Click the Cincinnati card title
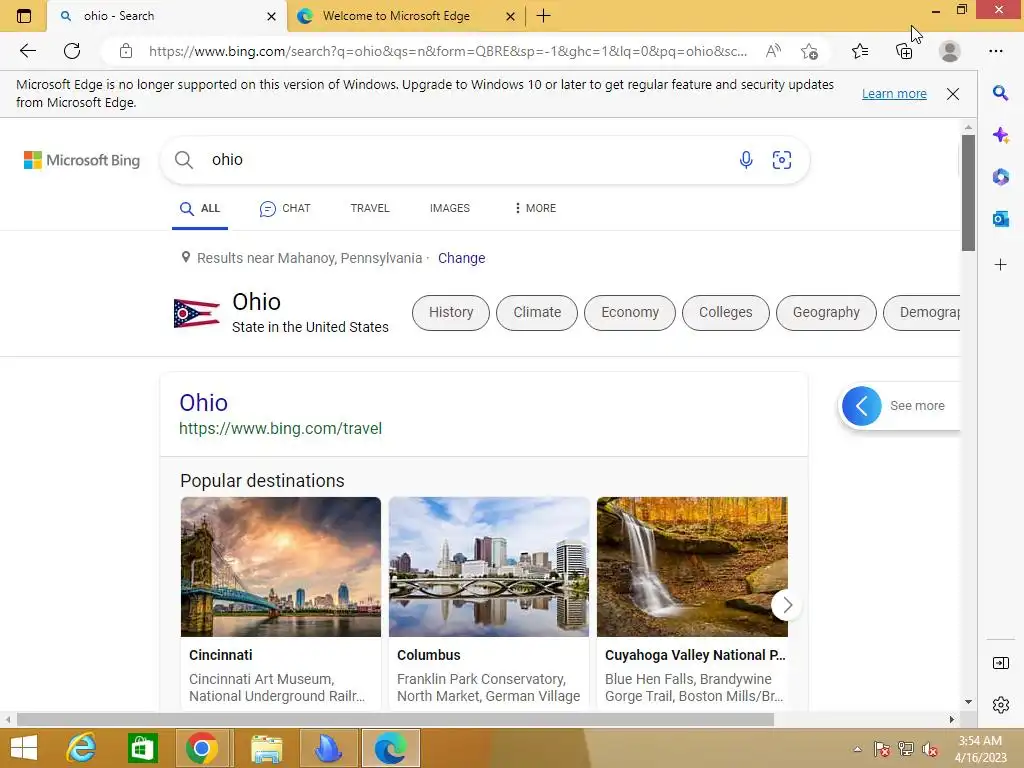The height and width of the screenshot is (768, 1024). pyautogui.click(x=221, y=655)
